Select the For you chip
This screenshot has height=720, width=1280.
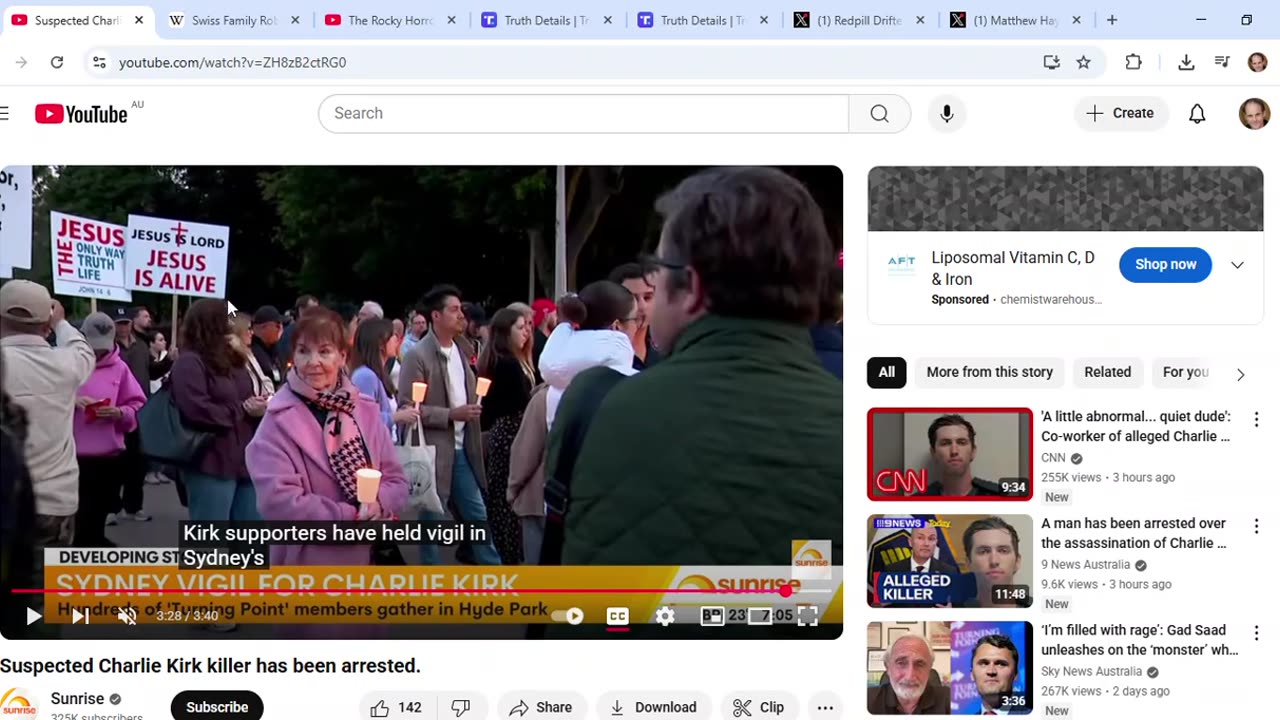(x=1186, y=372)
